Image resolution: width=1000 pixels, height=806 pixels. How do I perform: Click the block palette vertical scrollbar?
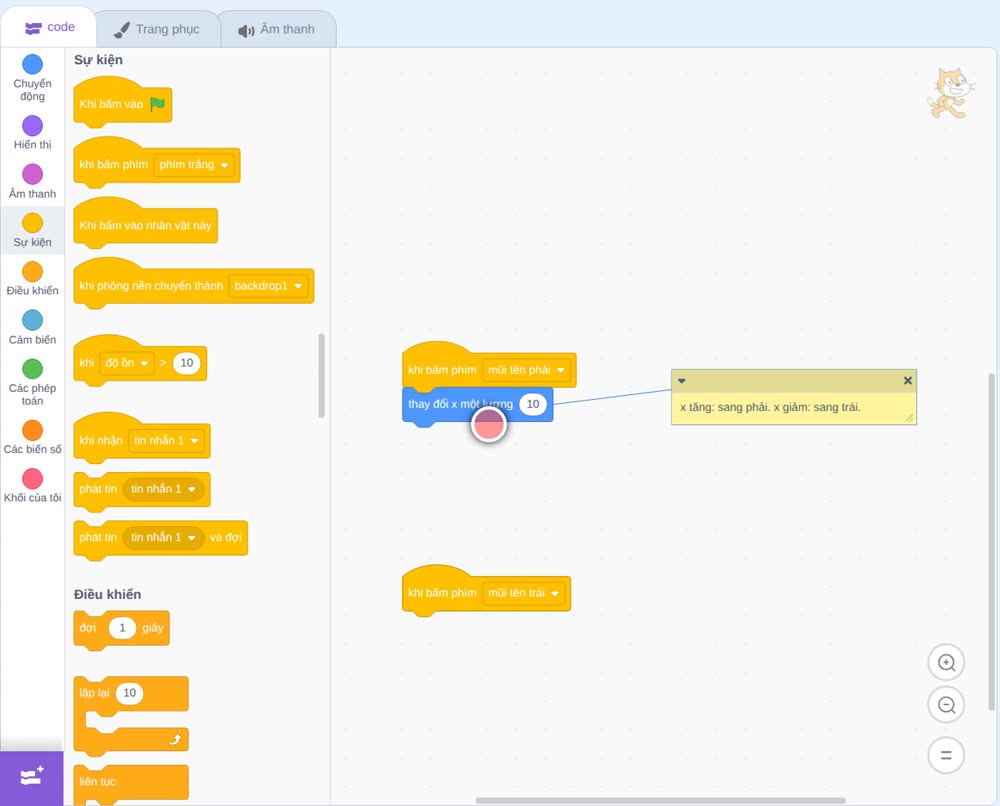321,375
